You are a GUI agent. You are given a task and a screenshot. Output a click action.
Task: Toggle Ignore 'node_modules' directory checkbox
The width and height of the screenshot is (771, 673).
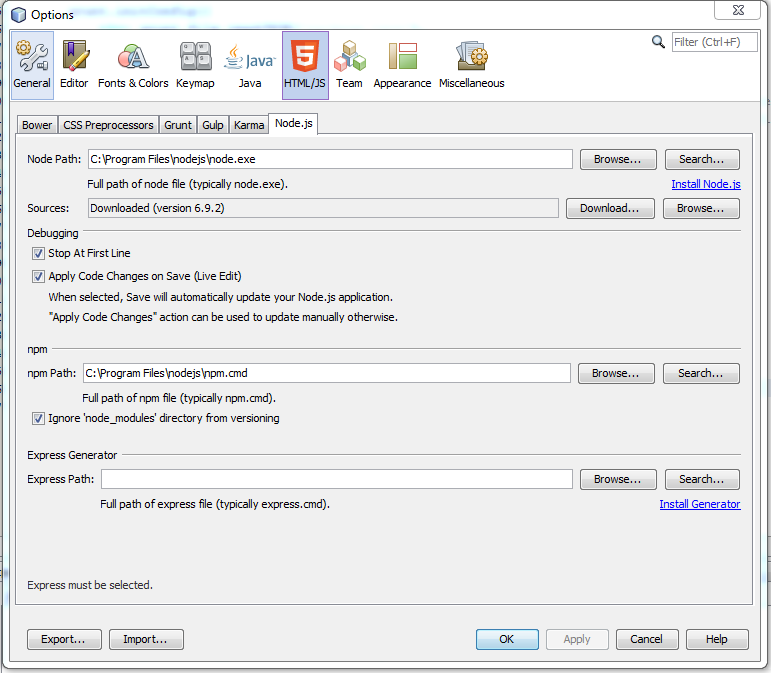pos(38,419)
